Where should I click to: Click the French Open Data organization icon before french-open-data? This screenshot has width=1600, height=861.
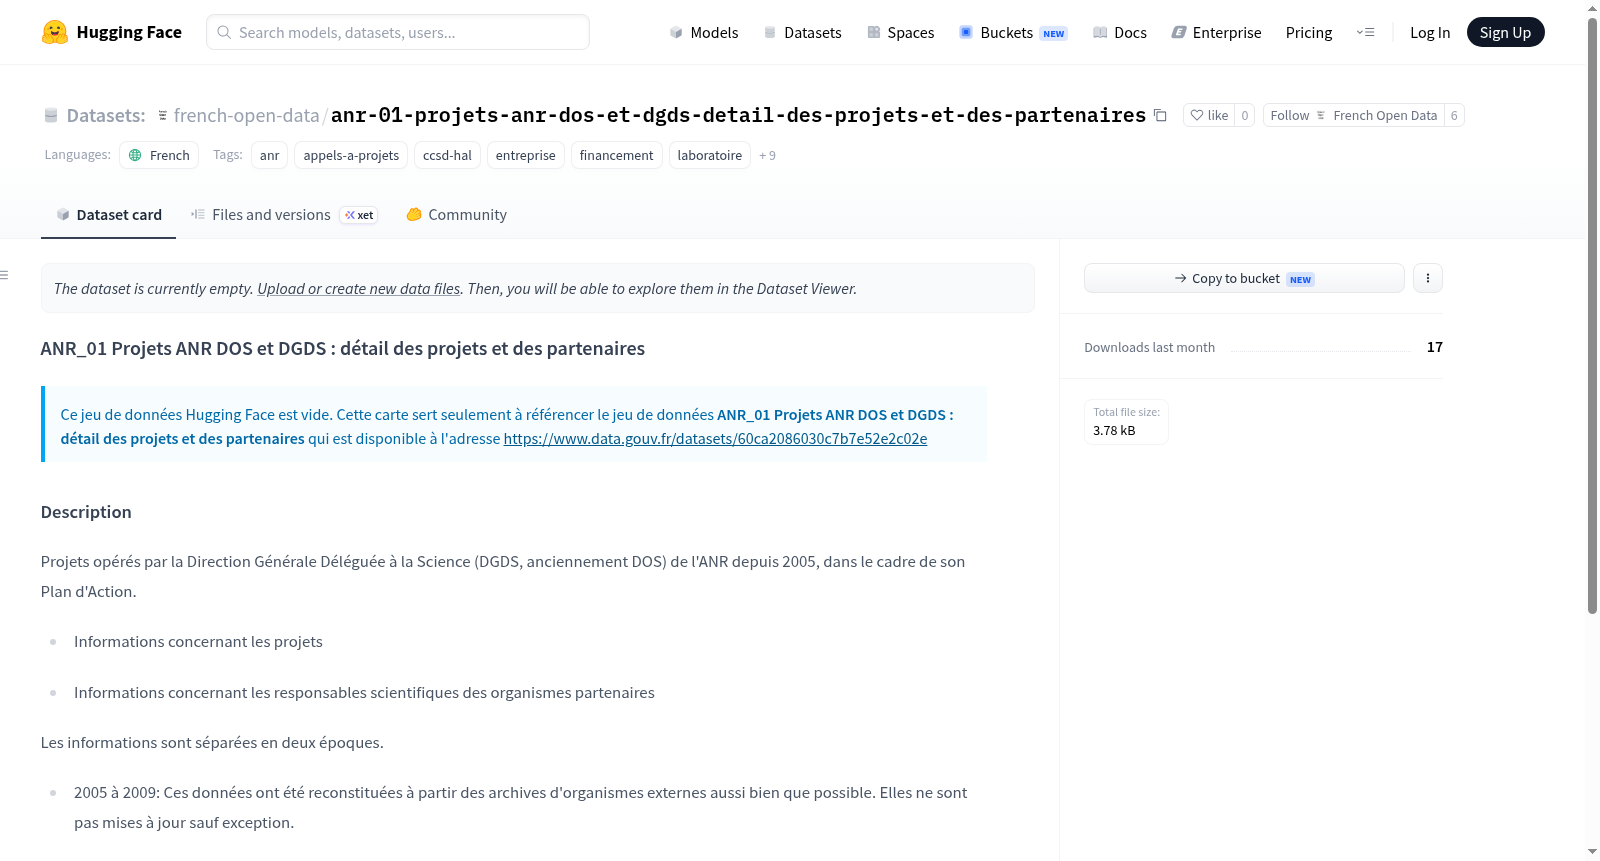(x=163, y=116)
